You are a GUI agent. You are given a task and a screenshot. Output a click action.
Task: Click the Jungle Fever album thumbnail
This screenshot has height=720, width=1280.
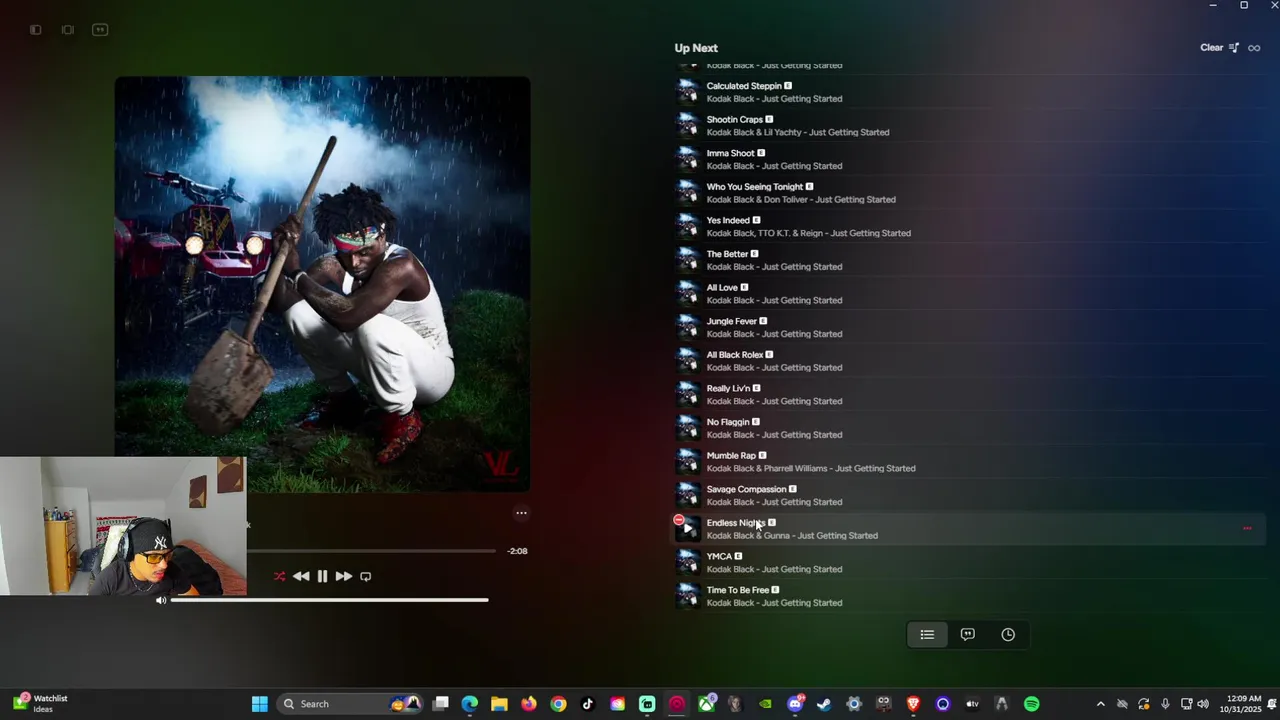click(688, 327)
